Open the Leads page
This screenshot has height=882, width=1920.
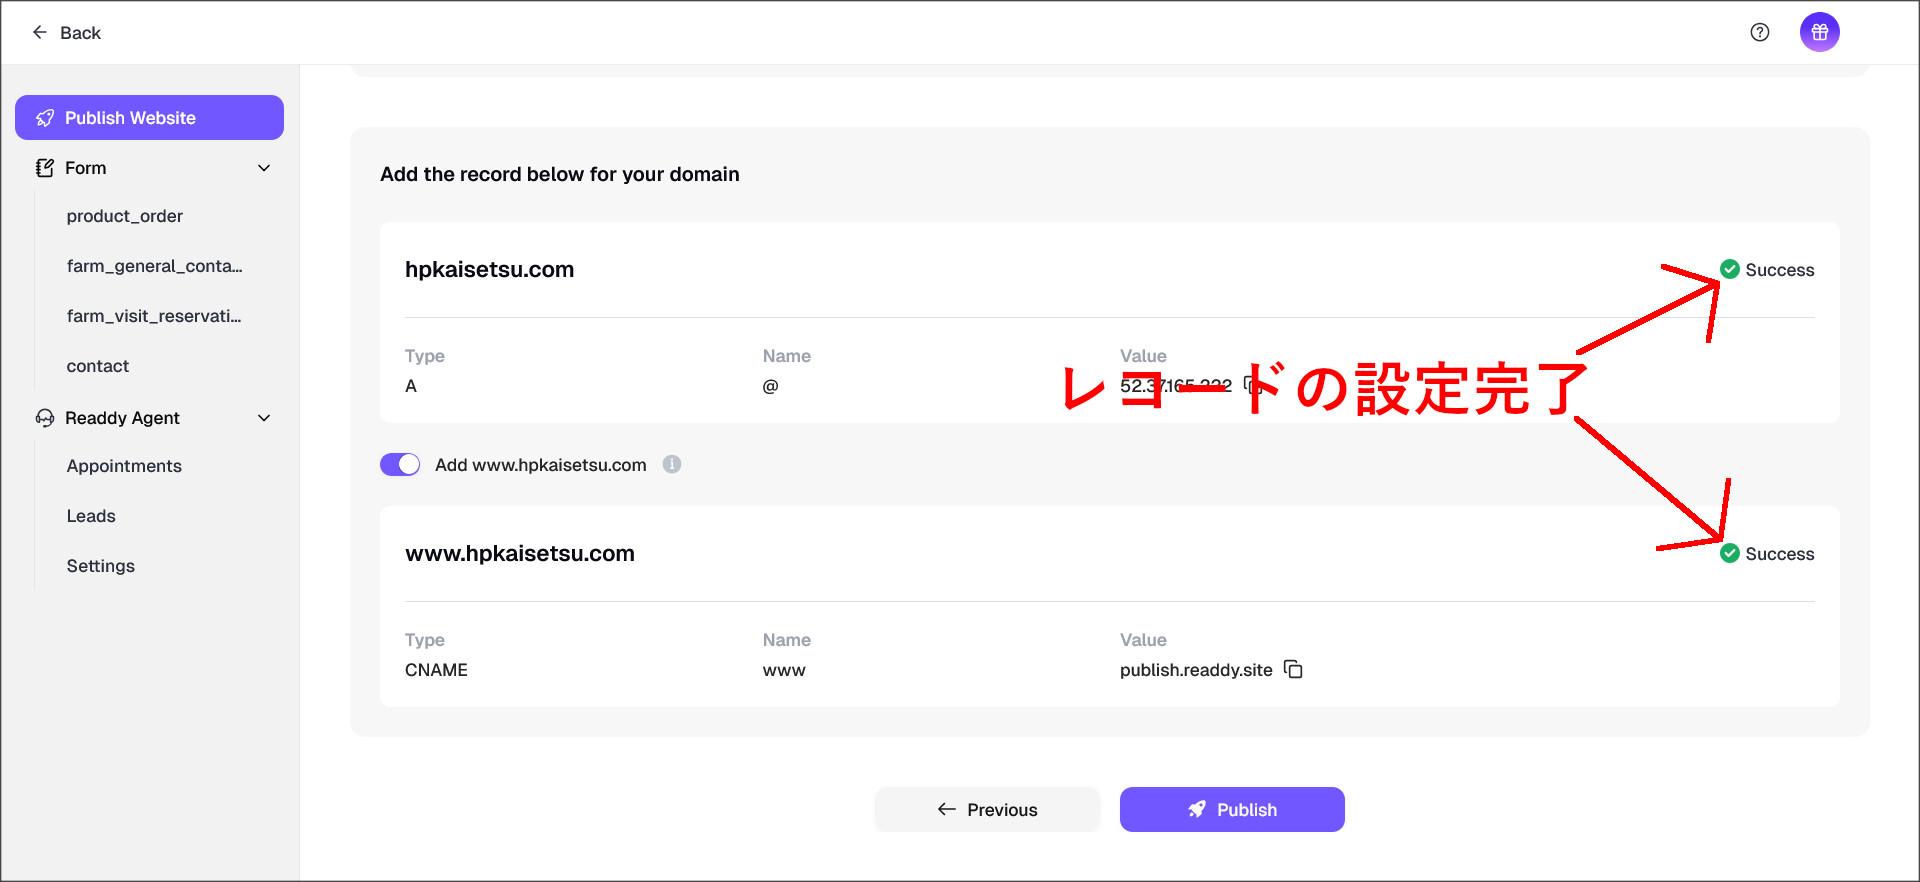(91, 516)
